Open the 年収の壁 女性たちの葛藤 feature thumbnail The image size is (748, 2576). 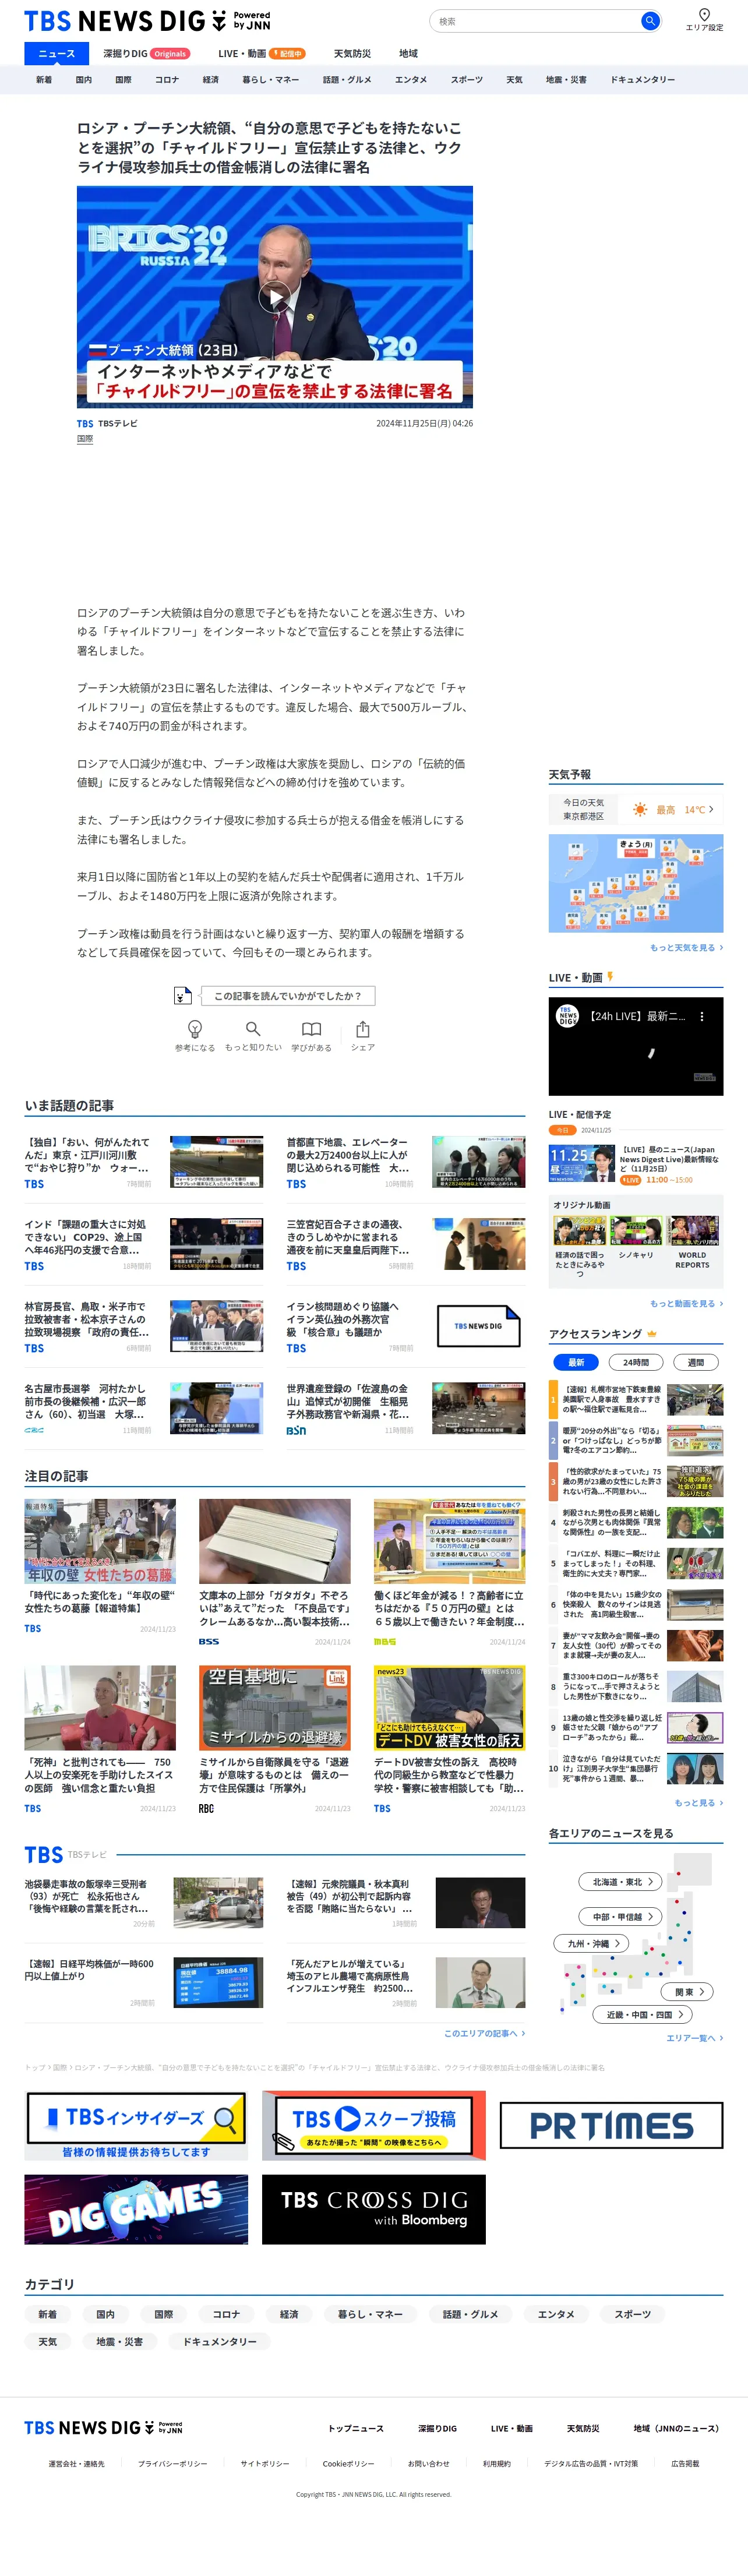(x=100, y=1541)
